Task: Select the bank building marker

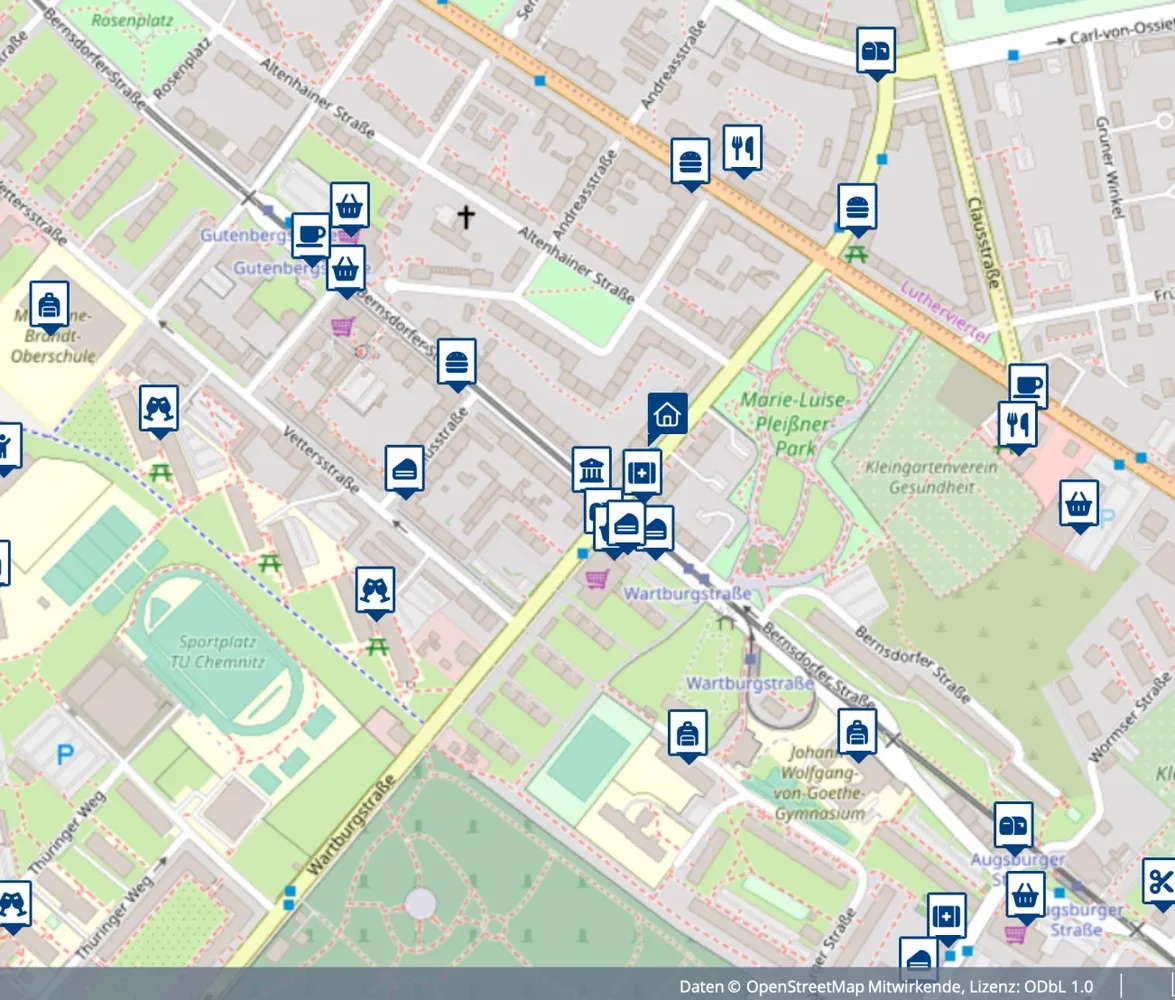Action: click(591, 471)
